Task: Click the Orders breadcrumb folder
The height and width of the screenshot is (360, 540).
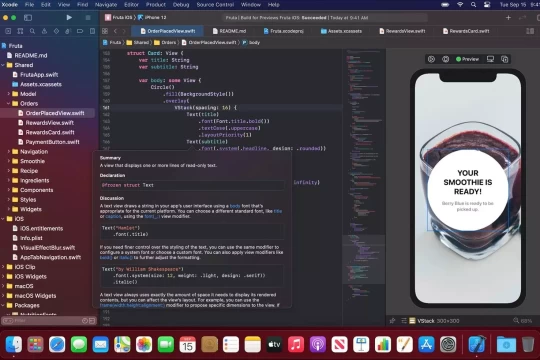Action: [165, 43]
